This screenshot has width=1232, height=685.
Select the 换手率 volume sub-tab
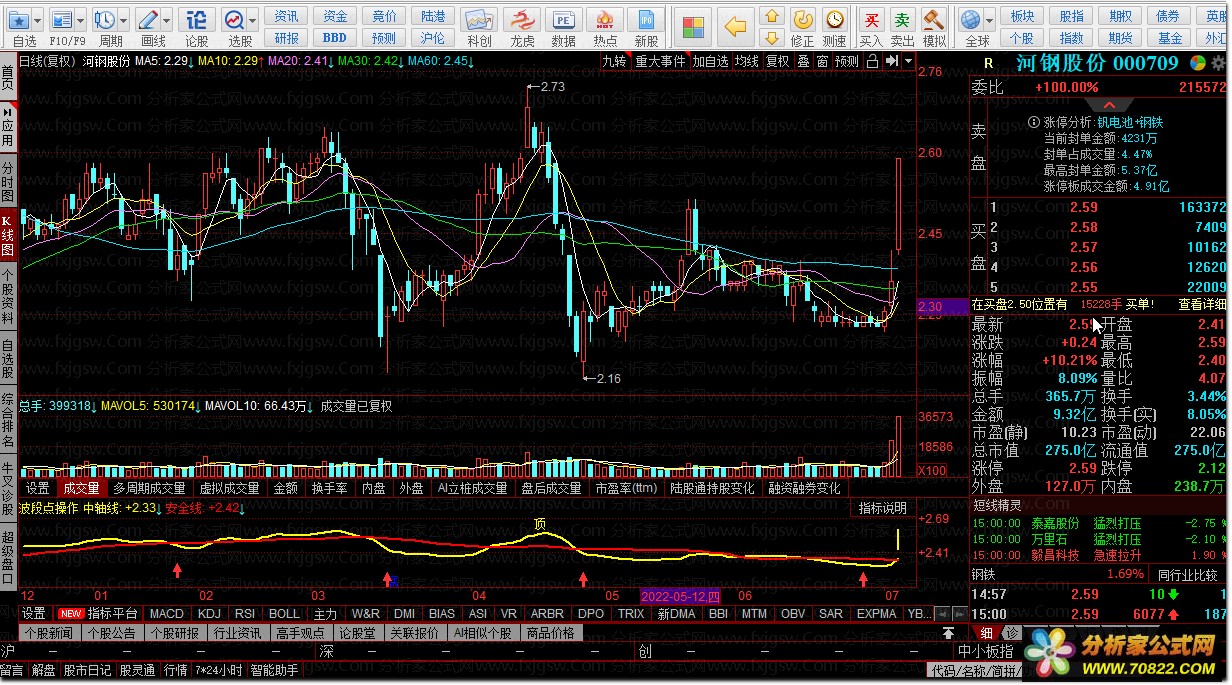coord(329,488)
